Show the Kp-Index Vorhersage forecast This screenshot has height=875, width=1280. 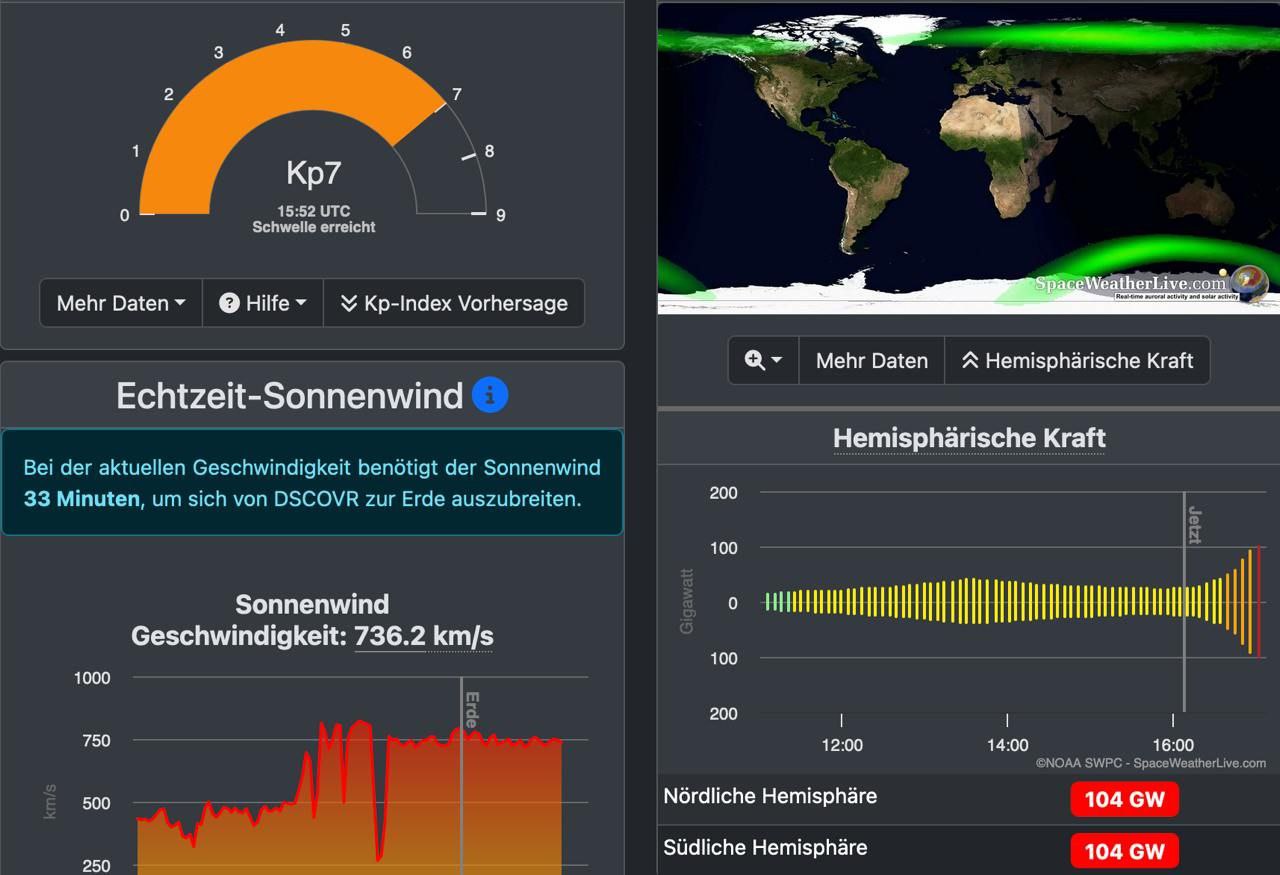[454, 303]
